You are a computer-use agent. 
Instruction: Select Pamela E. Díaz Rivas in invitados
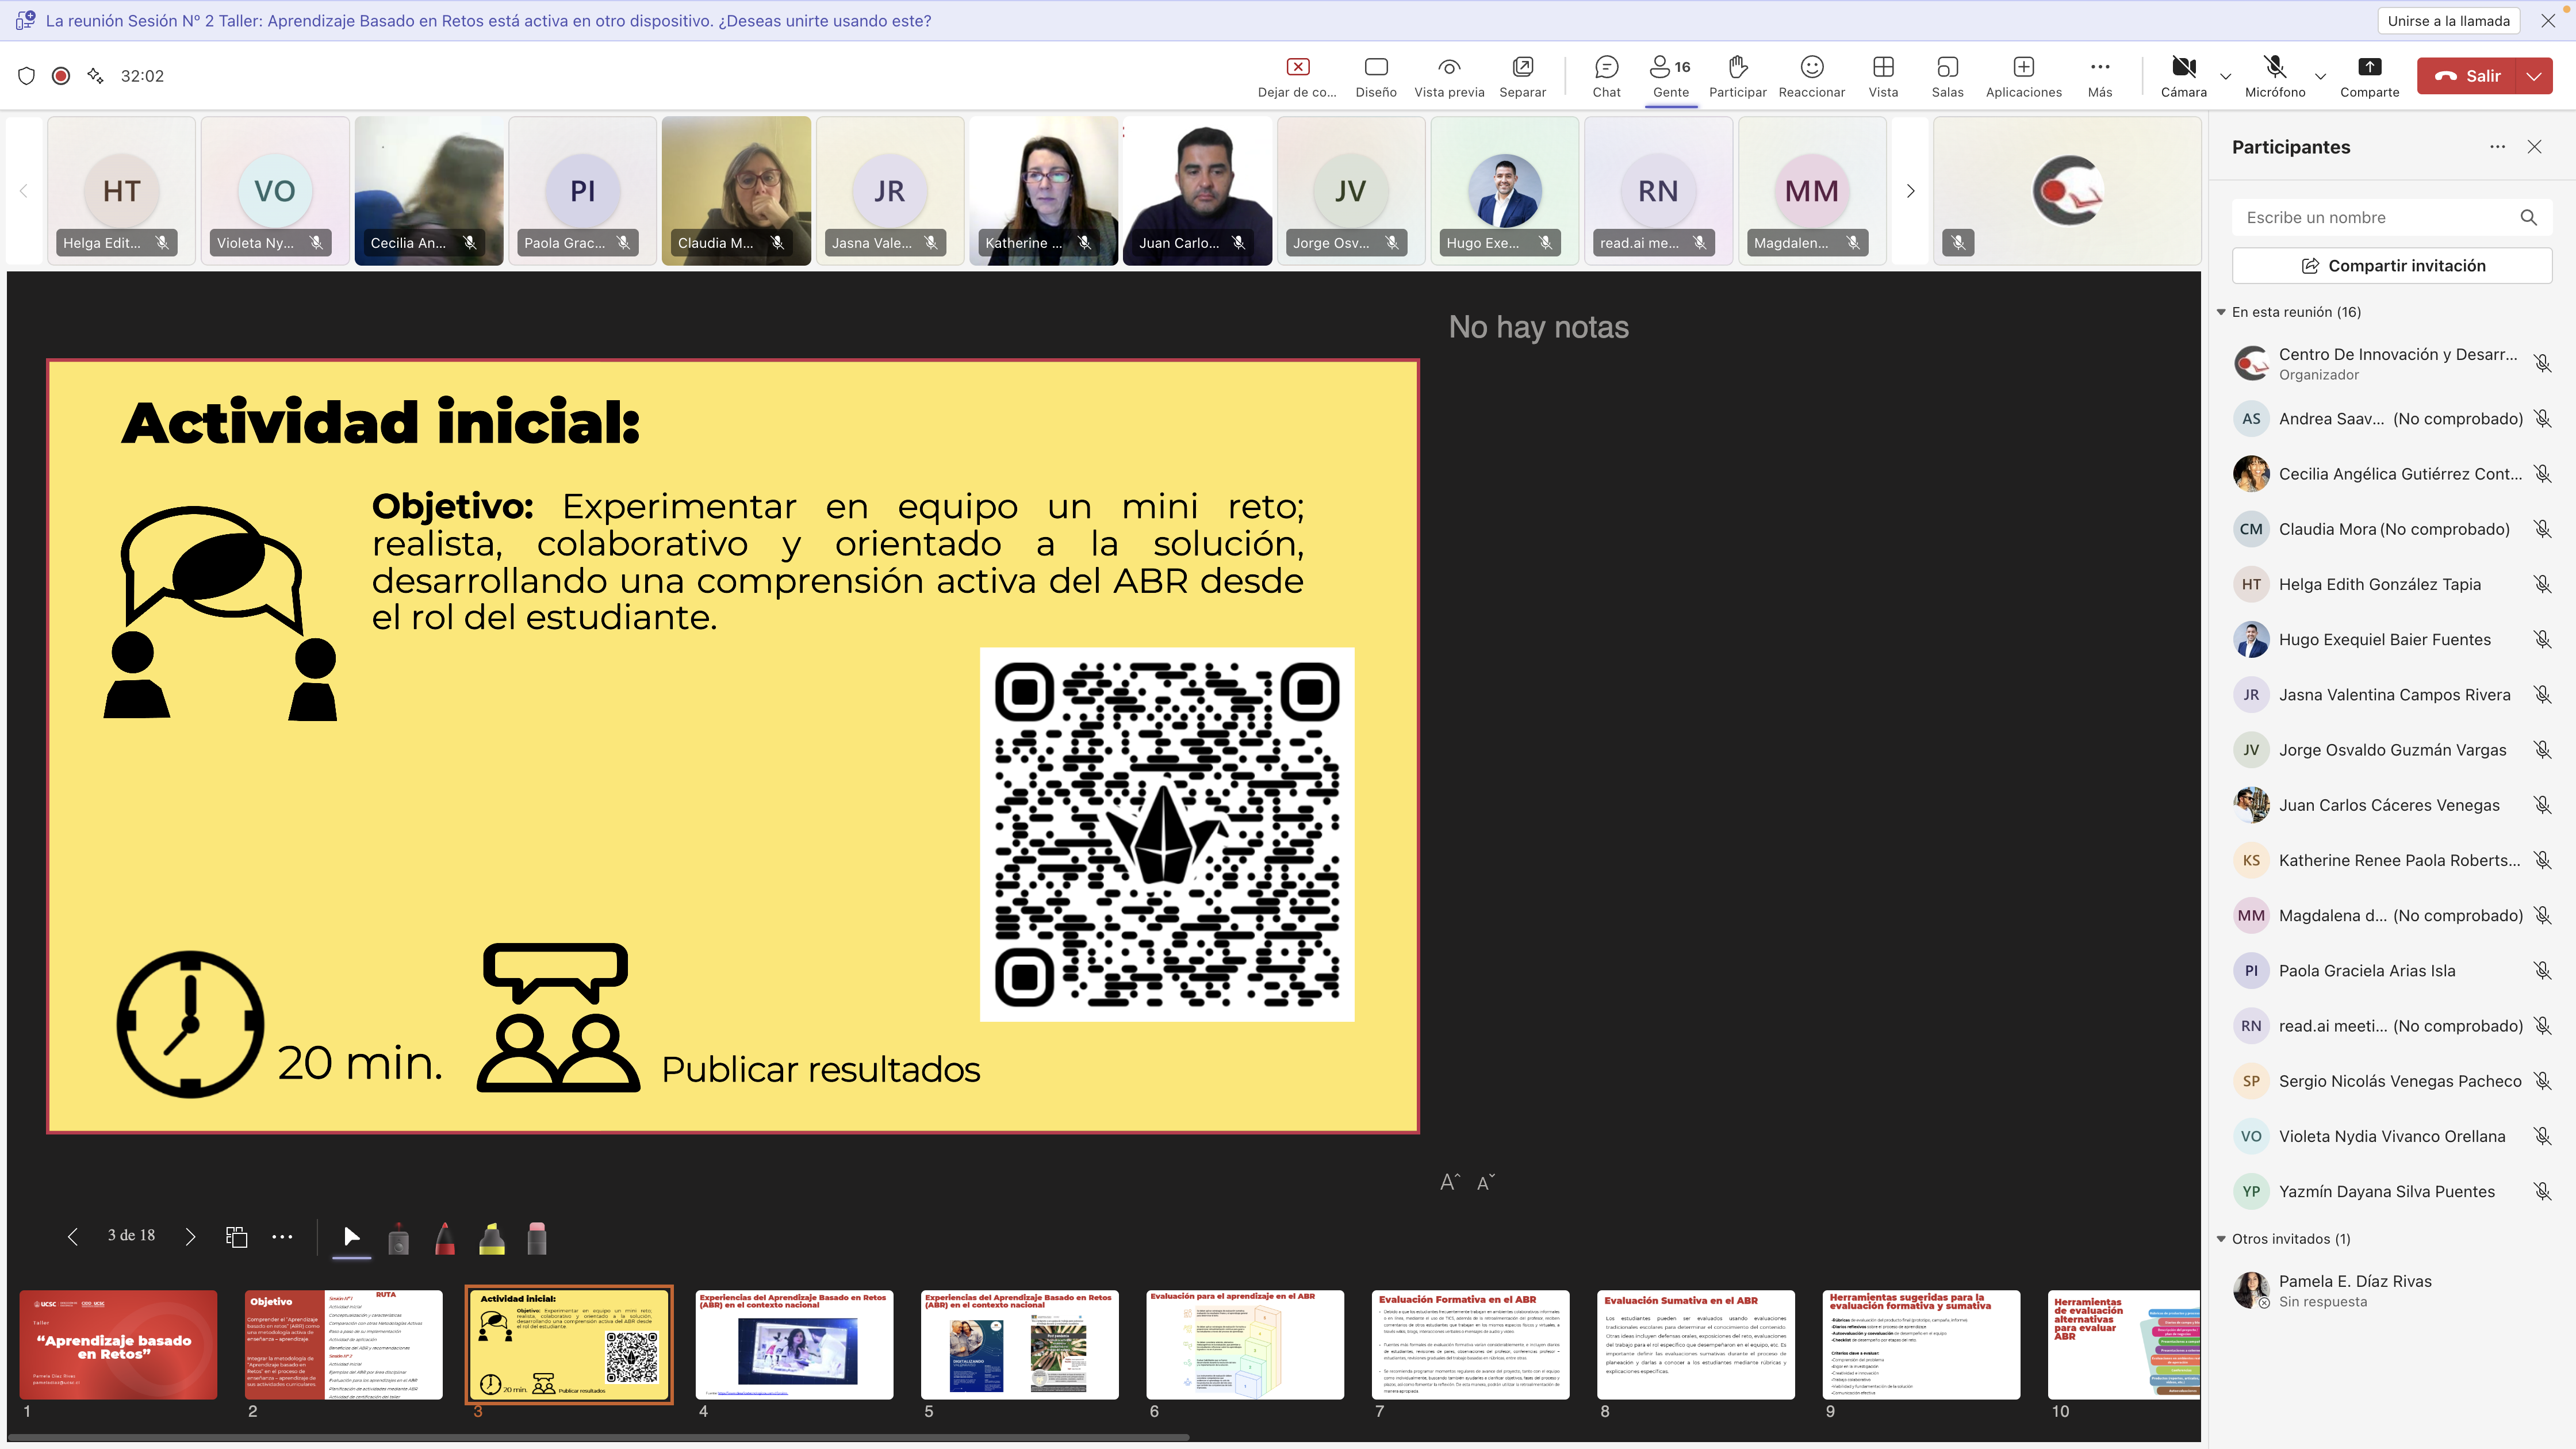(x=2391, y=1290)
